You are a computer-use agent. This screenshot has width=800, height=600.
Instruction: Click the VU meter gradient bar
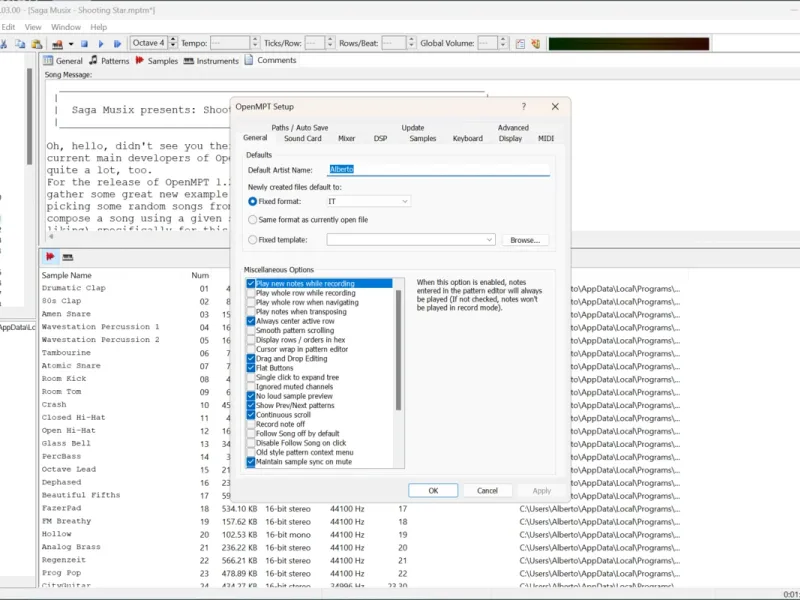[629, 44]
